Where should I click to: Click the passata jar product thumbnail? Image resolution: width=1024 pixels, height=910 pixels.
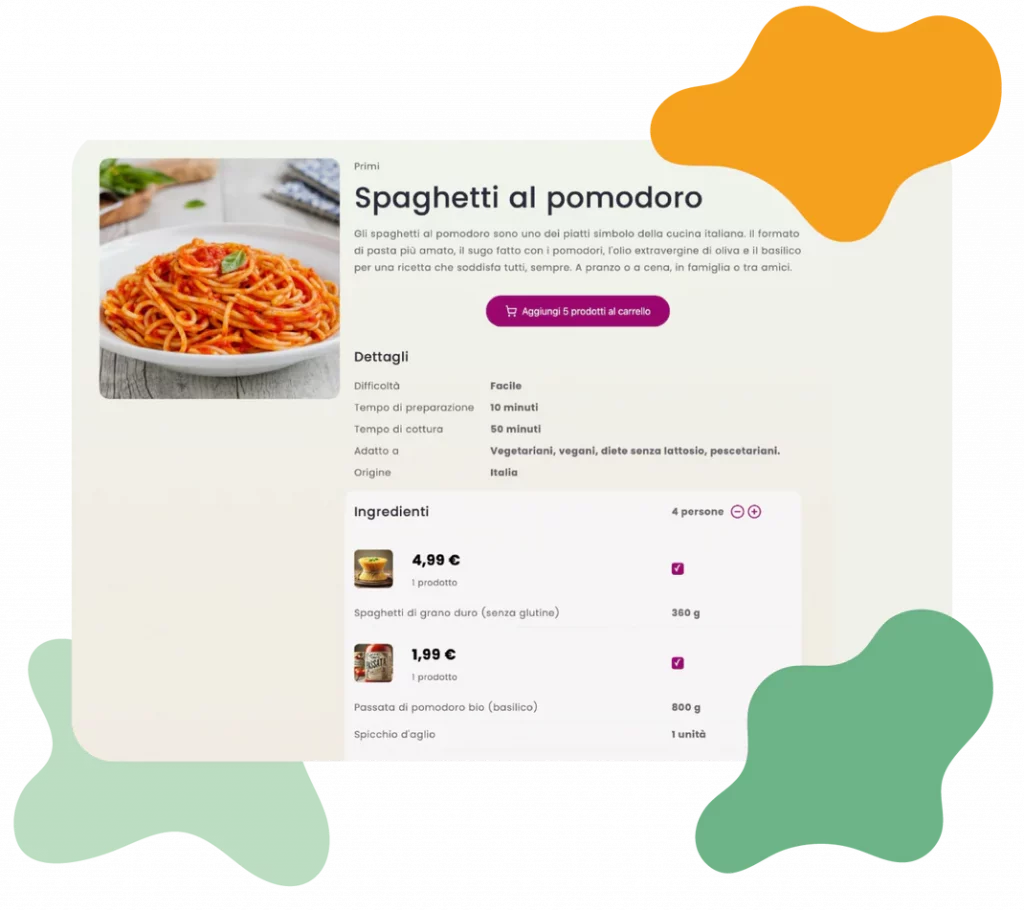click(374, 663)
